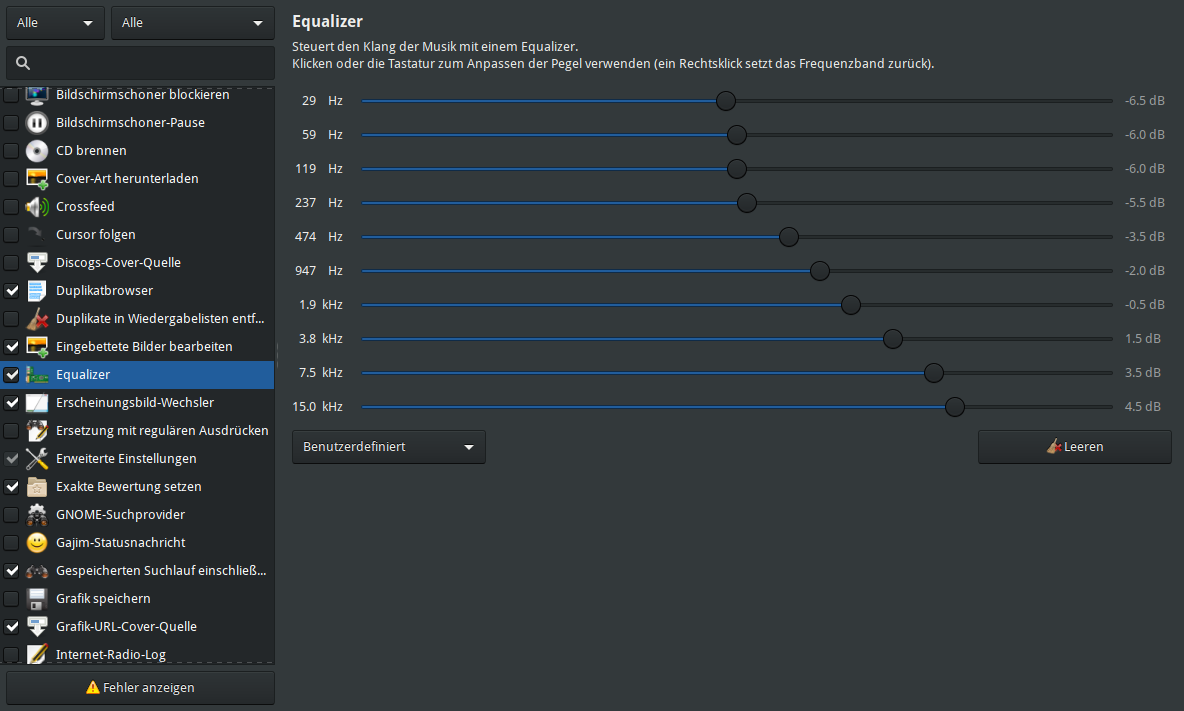This screenshot has width=1184, height=711.
Task: Click the 474 Hz band slider handle
Action: [788, 236]
